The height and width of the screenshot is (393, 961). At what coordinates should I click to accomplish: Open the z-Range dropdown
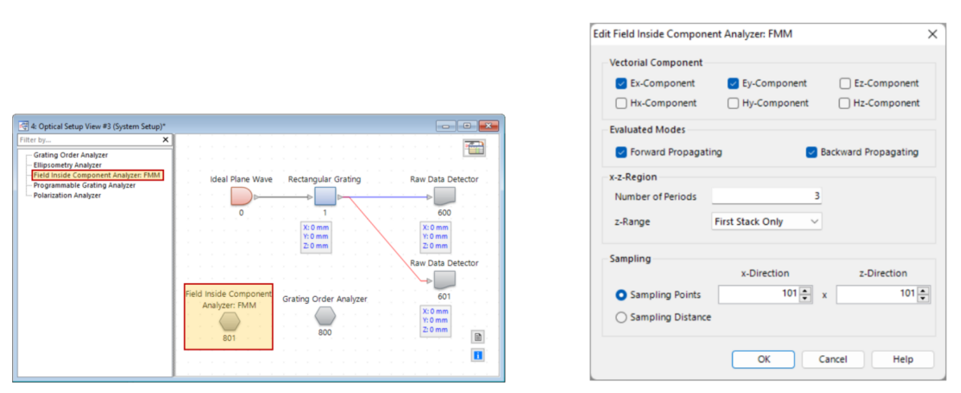coord(767,221)
